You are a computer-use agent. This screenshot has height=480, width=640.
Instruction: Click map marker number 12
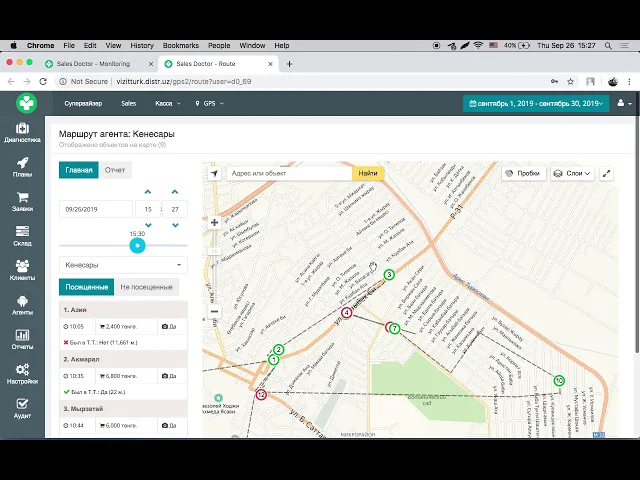coord(261,395)
